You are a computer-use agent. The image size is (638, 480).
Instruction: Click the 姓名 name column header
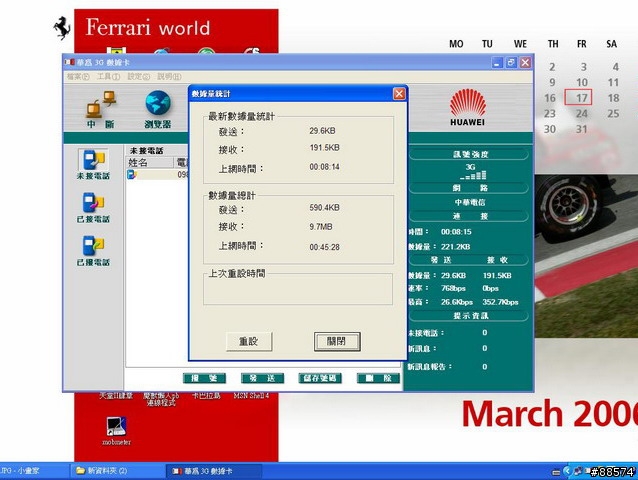[x=150, y=163]
